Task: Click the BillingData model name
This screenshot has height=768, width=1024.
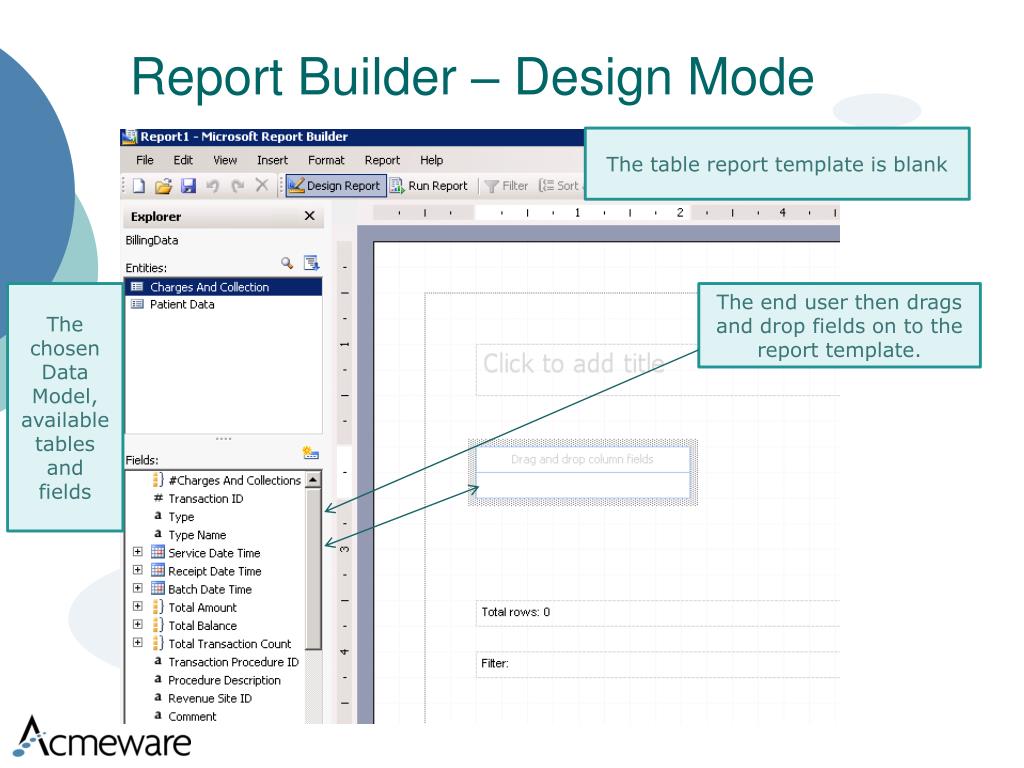Action: point(152,240)
